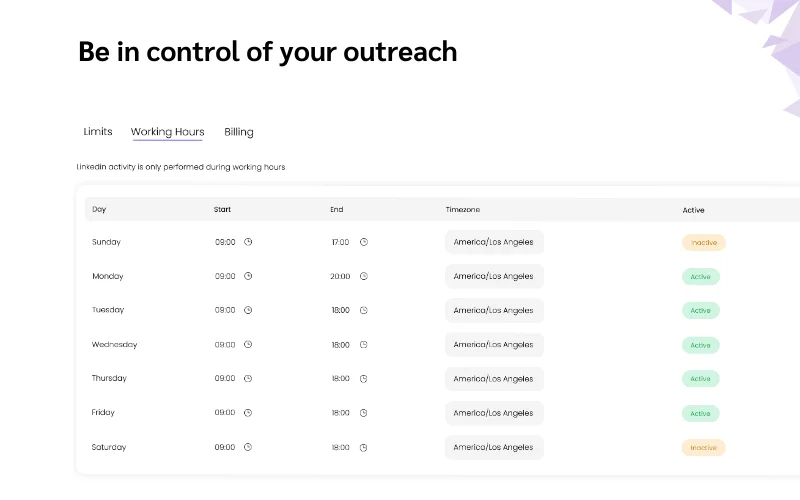
Task: Open Monday's America/Los Angeles timezone dropdown
Action: tap(494, 276)
